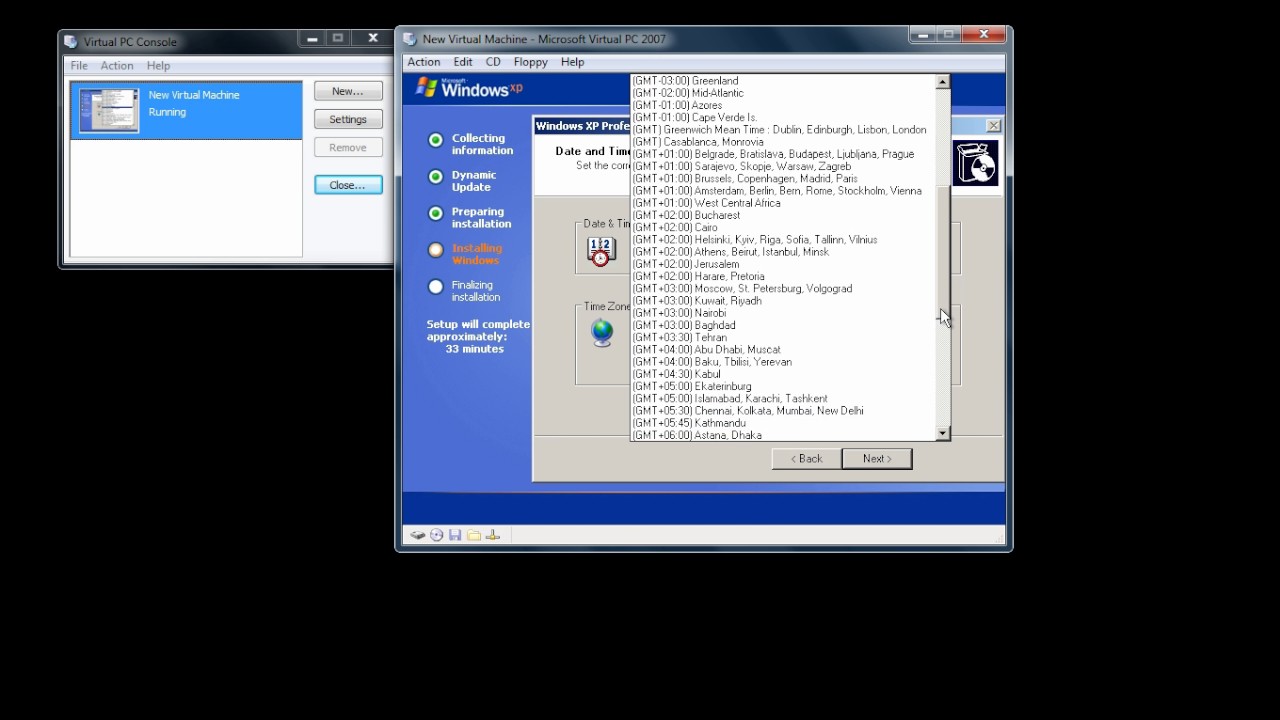This screenshot has width=1280, height=720.
Task: Open the Help menu in virtual machine window
Action: 573,62
